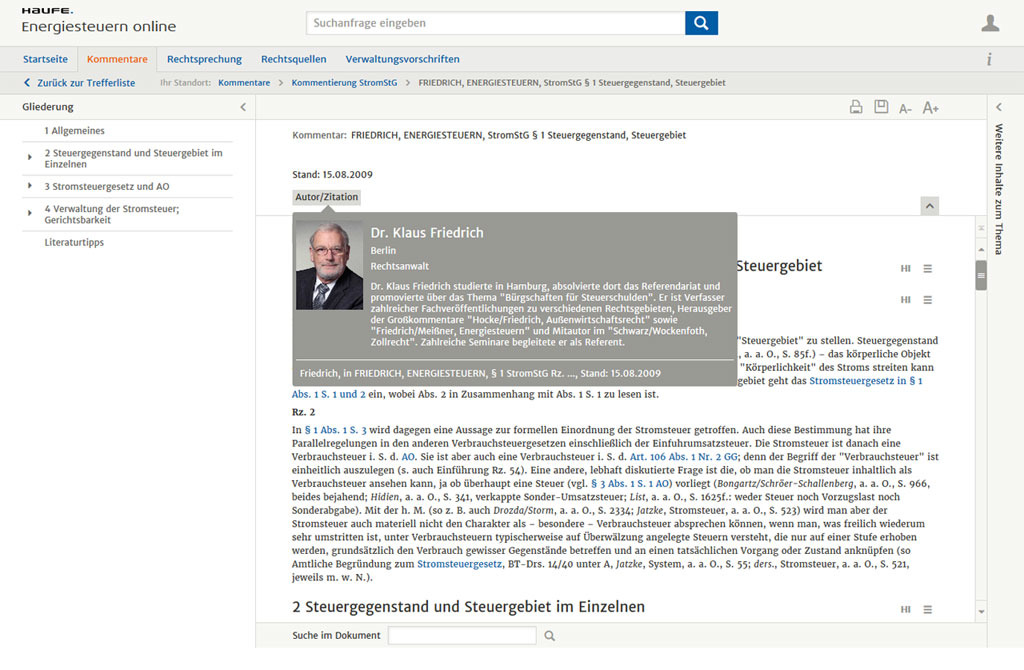This screenshot has width=1024, height=670.
Task: Click the AO link after 'Verbrauchsteuer i. S. d.'
Action: coord(408,457)
